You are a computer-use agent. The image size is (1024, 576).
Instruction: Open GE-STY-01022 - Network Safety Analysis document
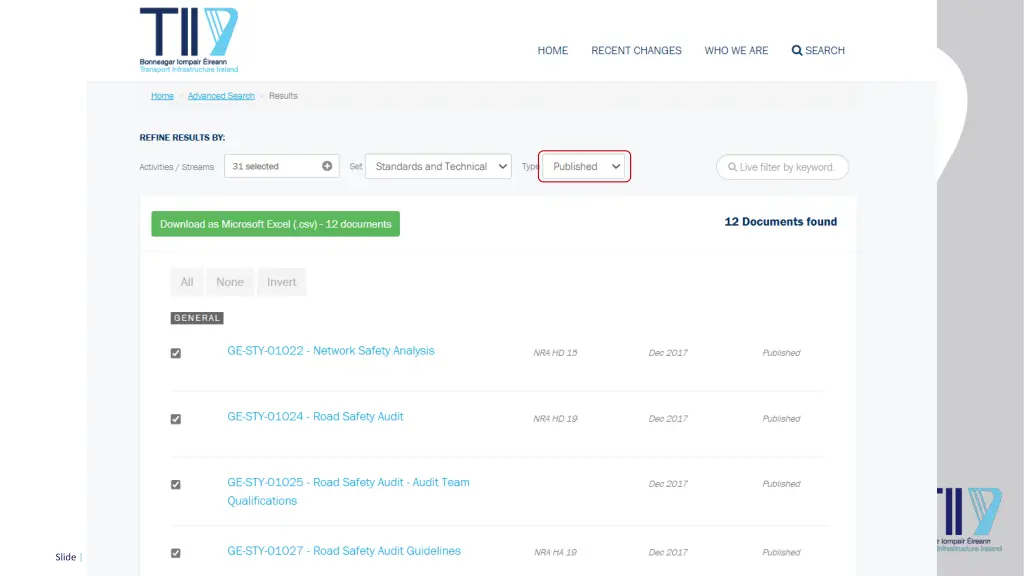pyautogui.click(x=330, y=351)
